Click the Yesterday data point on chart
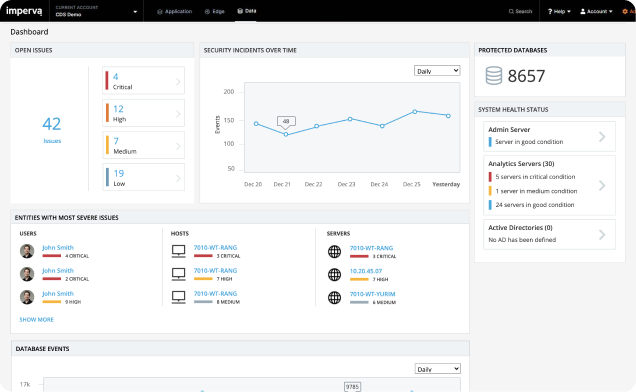This screenshot has width=636, height=392. point(448,116)
